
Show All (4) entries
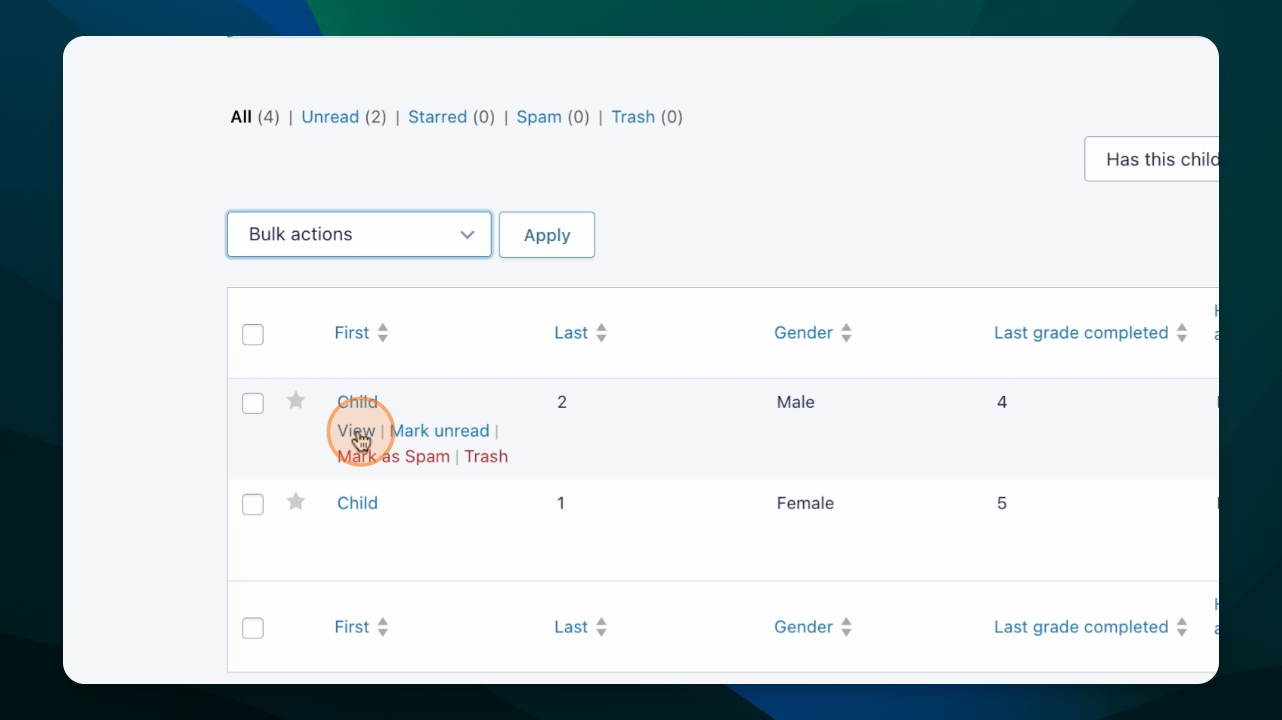point(255,117)
